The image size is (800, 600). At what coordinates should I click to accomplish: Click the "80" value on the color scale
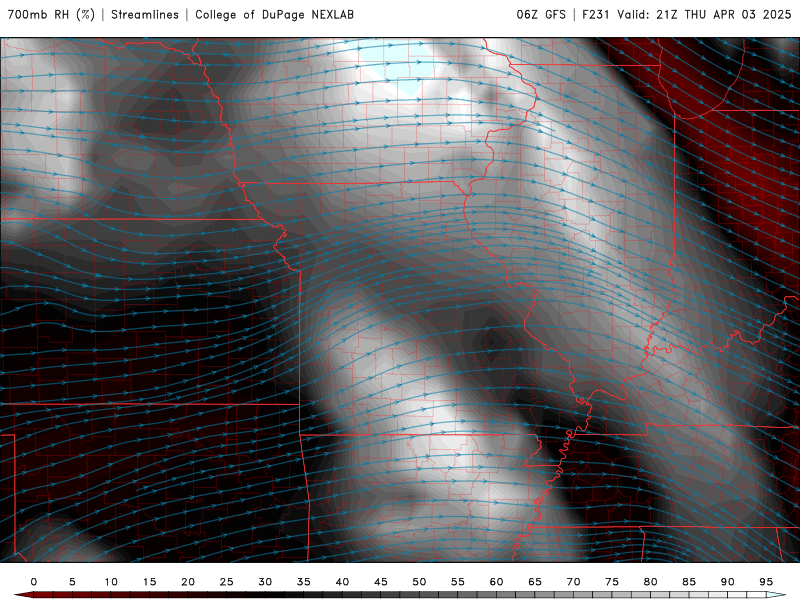pos(651,582)
